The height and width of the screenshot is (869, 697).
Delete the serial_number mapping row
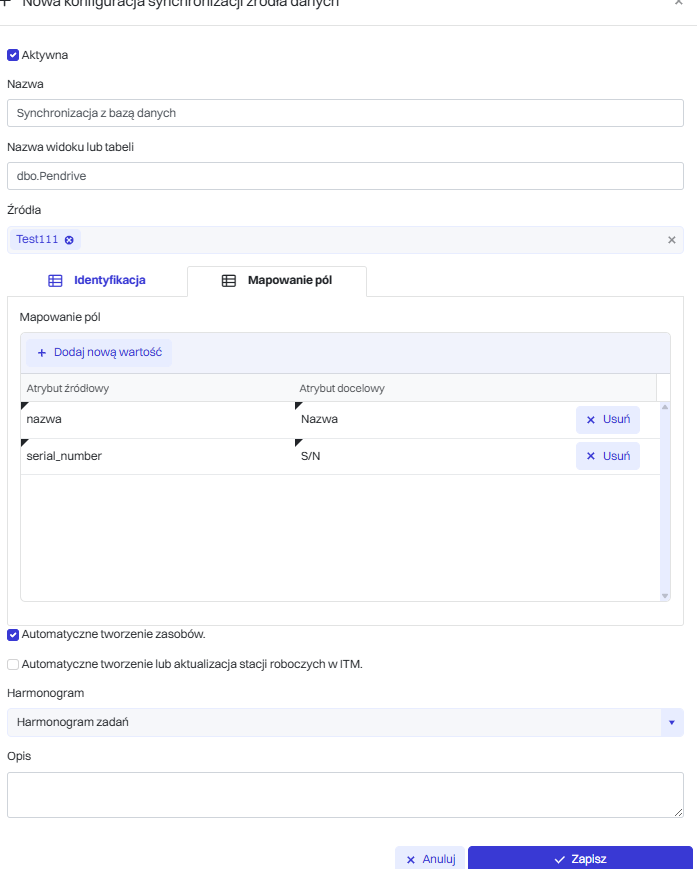click(607, 456)
